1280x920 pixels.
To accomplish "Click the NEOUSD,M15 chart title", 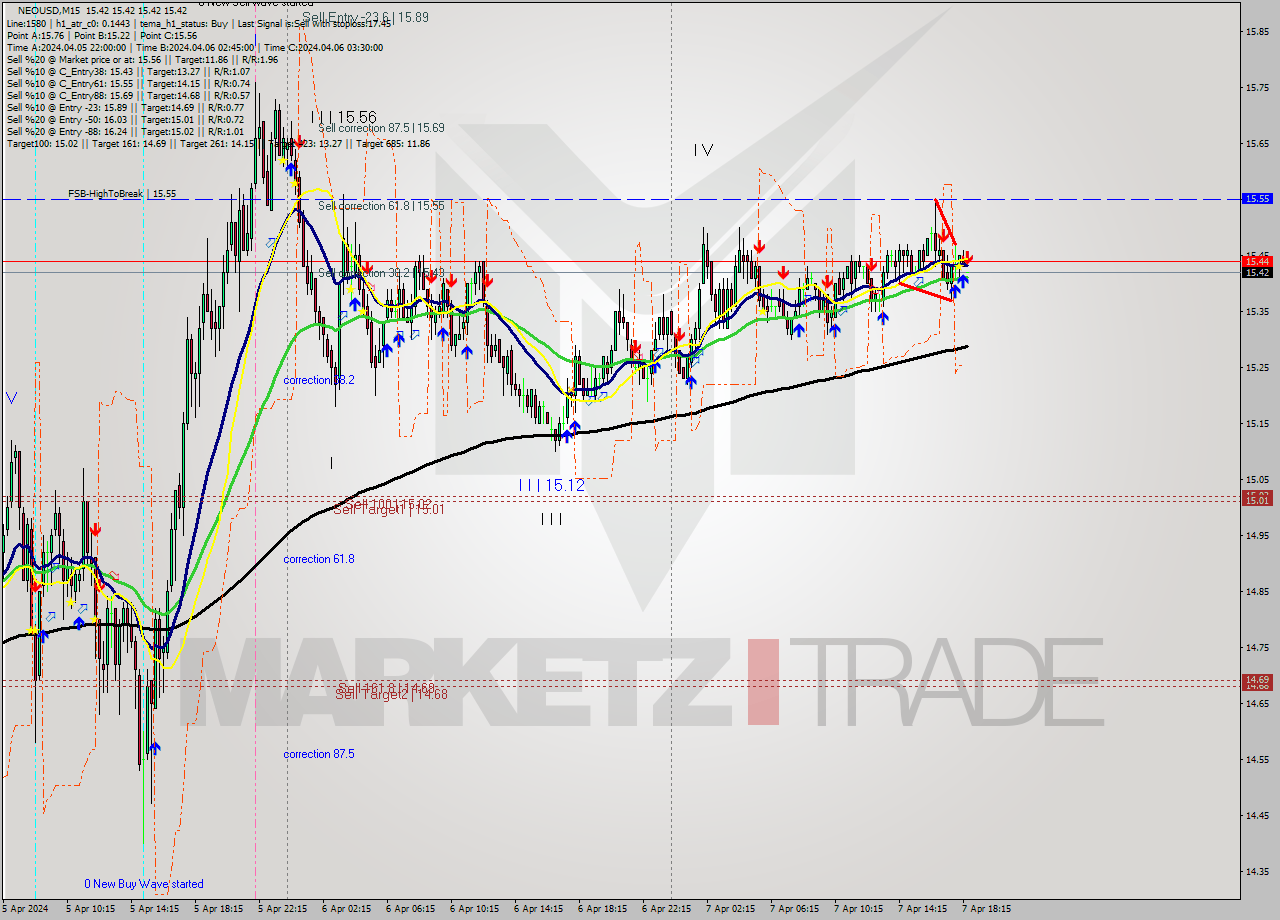I will click(50, 10).
